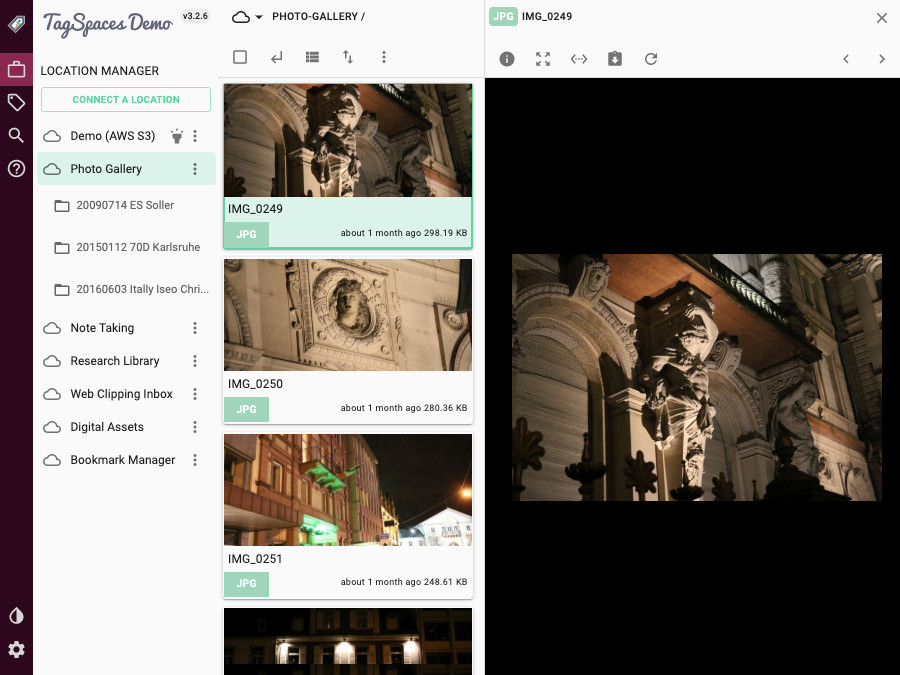Open the location switcher cloud dropdown
The image size is (900, 675).
coord(247,17)
